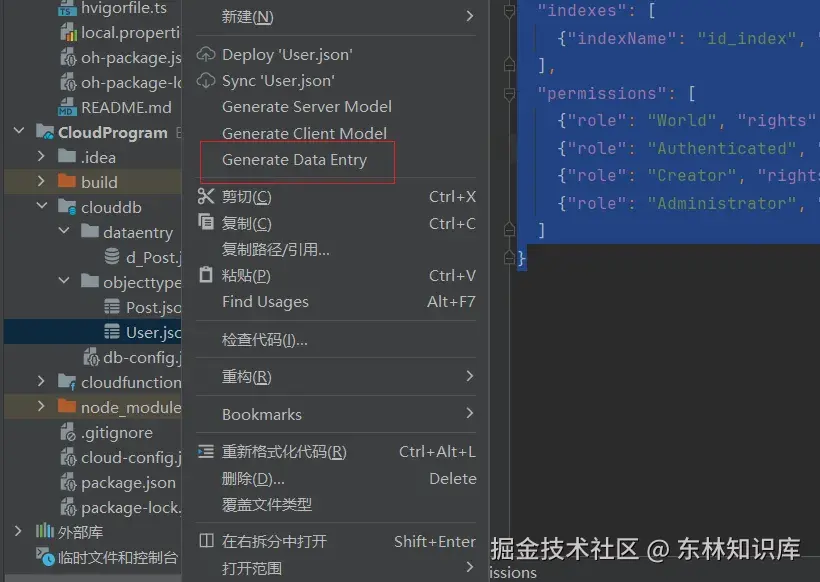
Task: Click the README.md markdown icon
Action: tap(67, 107)
